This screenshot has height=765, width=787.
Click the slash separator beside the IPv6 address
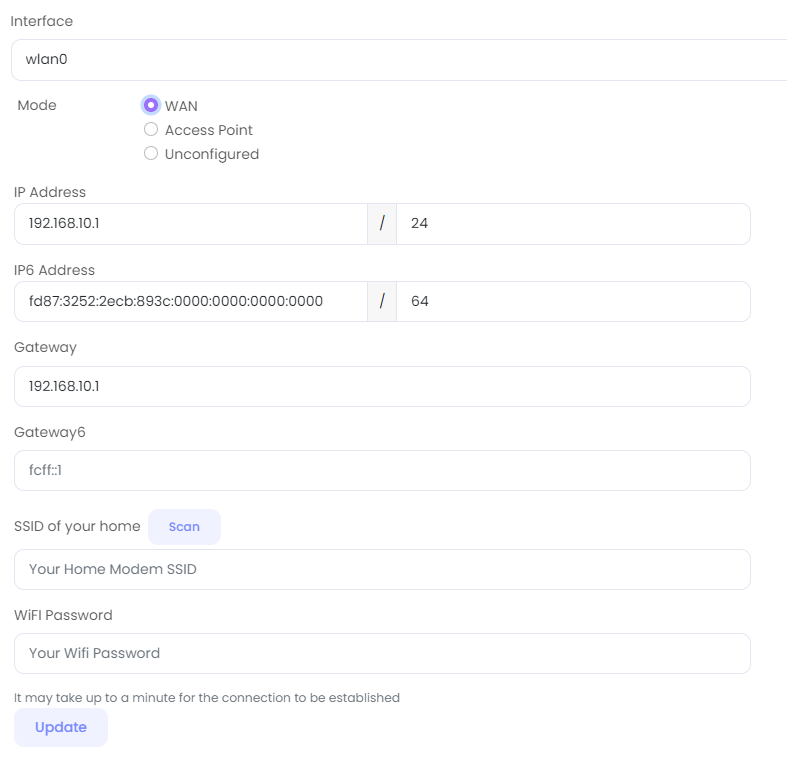coord(382,301)
